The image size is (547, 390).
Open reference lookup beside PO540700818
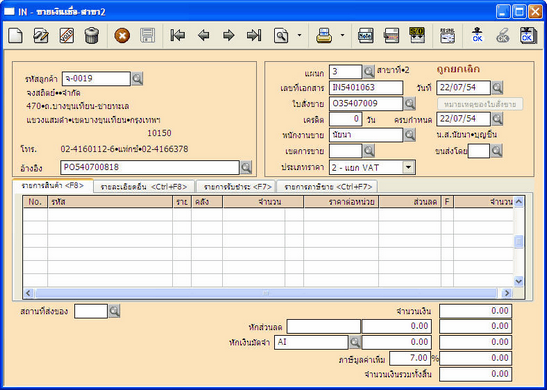click(246, 167)
